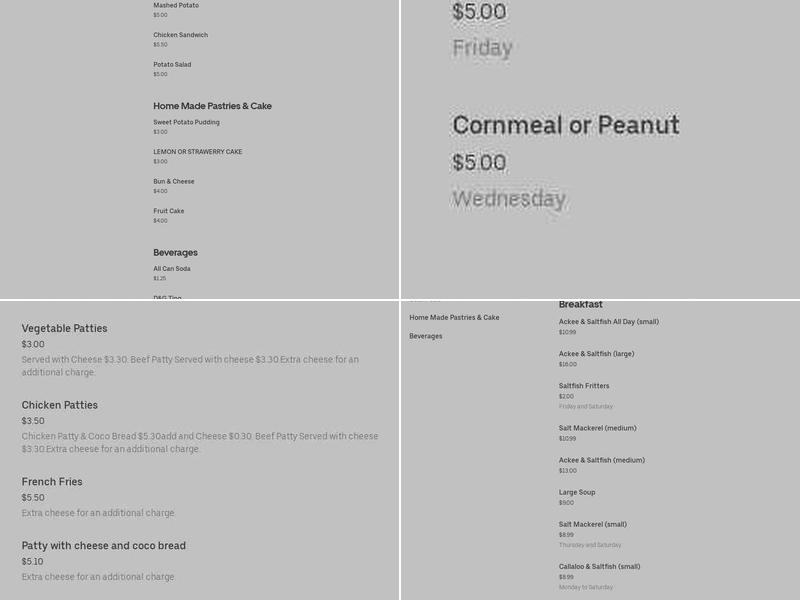The height and width of the screenshot is (600, 800).
Task: Choose French Fries from the menu
Action: (52, 481)
